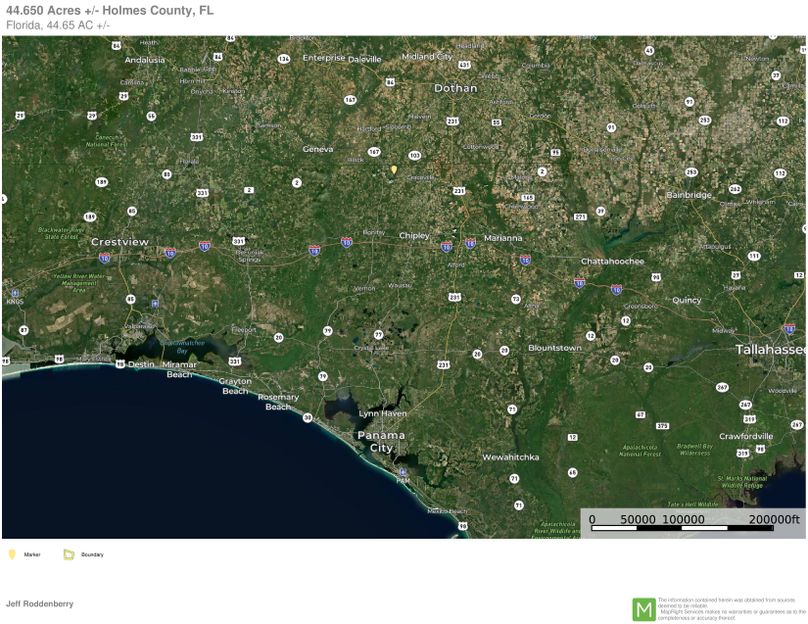The width and height of the screenshot is (808, 624).
Task: Click the I-10 interstate shield near Crestview
Action: 103,257
